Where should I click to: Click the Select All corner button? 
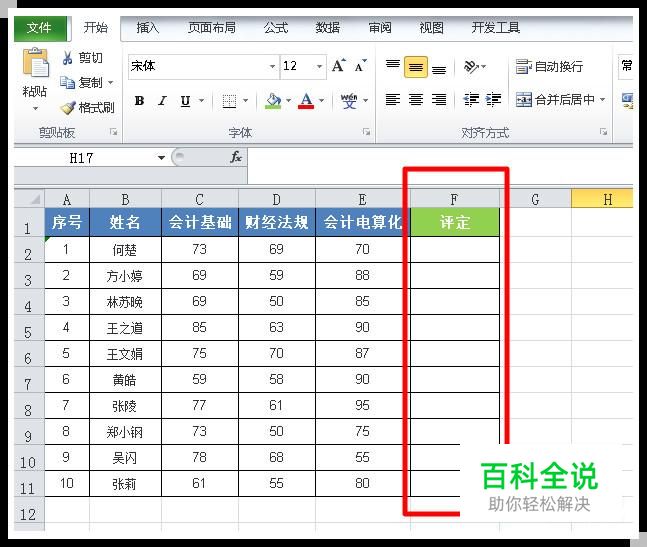click(x=29, y=199)
